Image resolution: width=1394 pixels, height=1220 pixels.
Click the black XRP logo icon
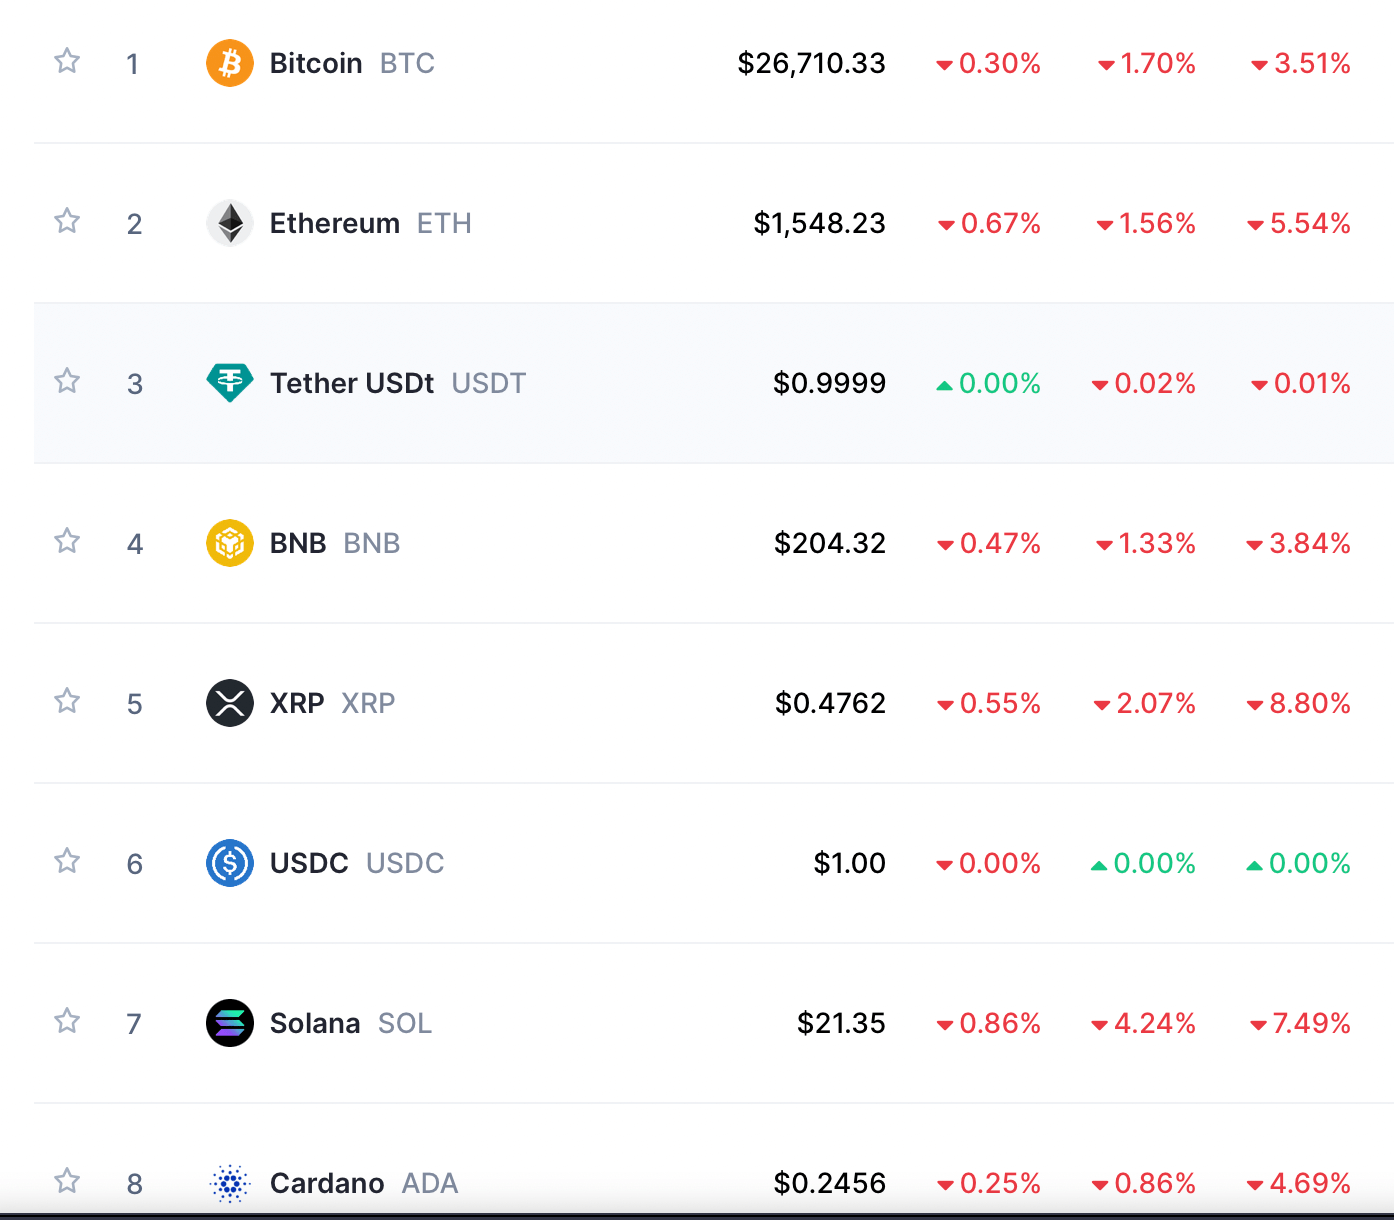230,703
